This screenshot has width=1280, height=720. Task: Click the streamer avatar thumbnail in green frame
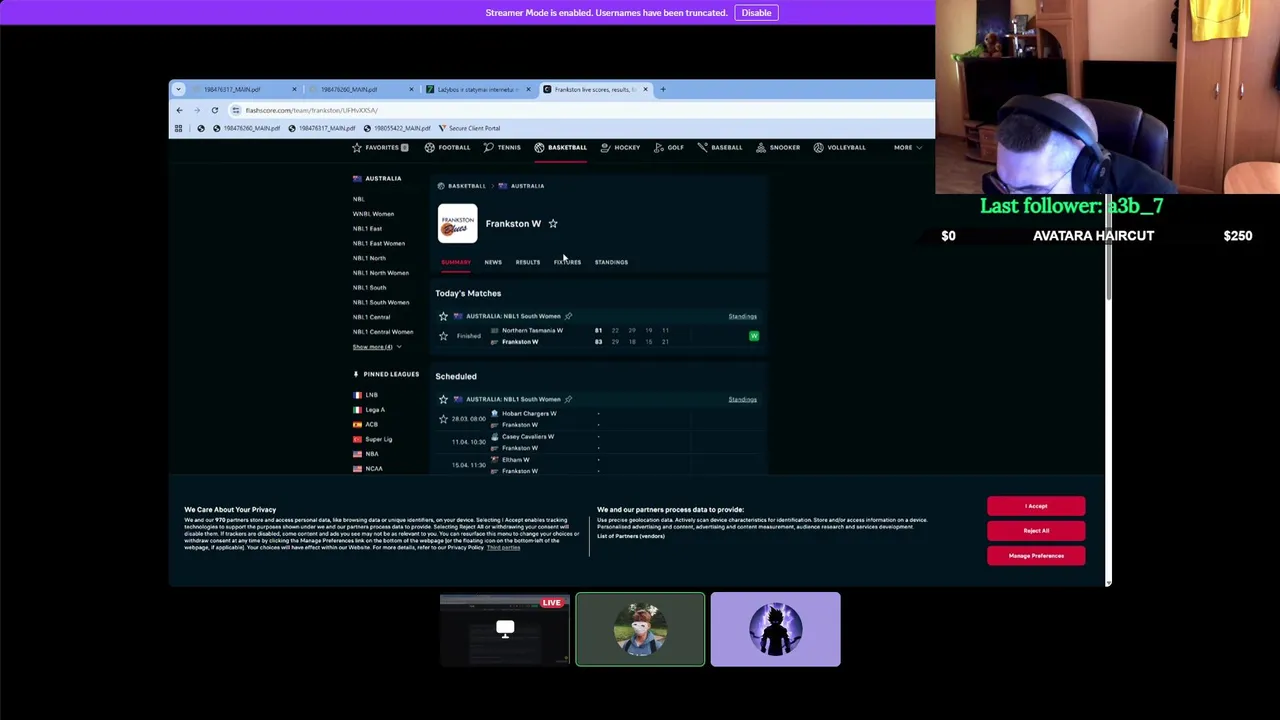[640, 630]
